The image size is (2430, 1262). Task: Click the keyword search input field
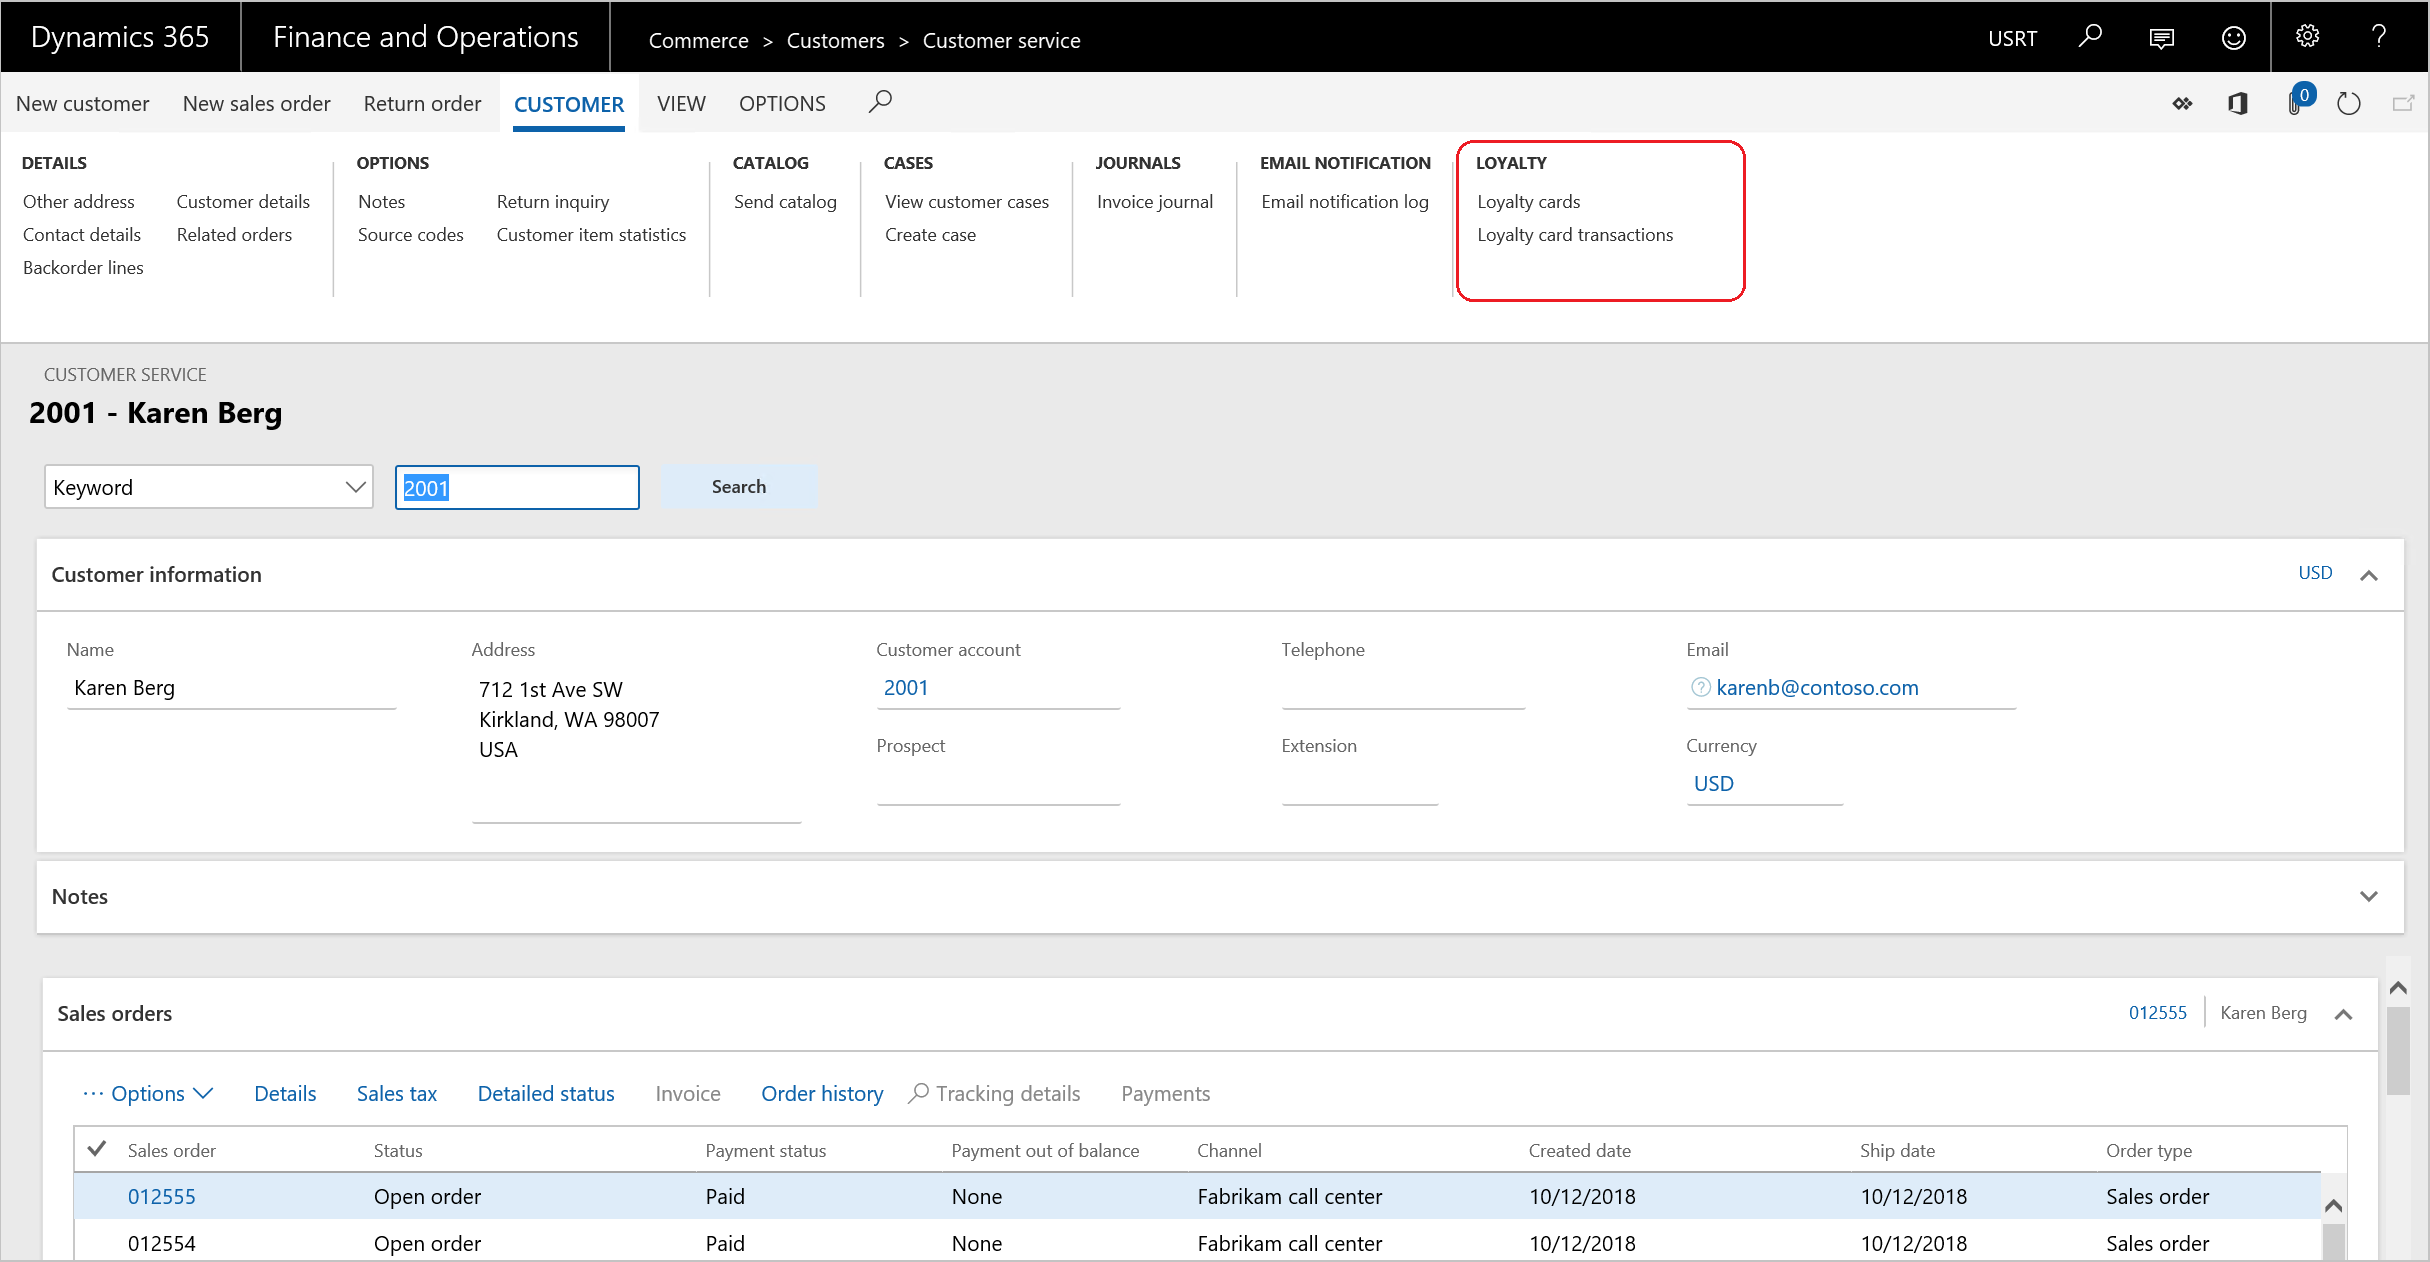point(516,487)
